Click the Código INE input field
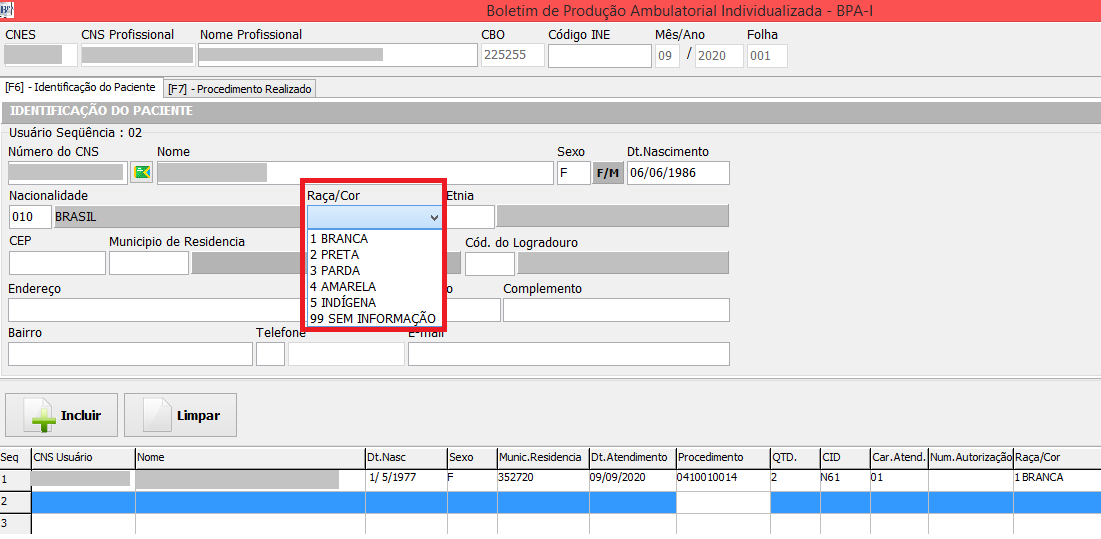This screenshot has width=1101, height=539. click(598, 56)
